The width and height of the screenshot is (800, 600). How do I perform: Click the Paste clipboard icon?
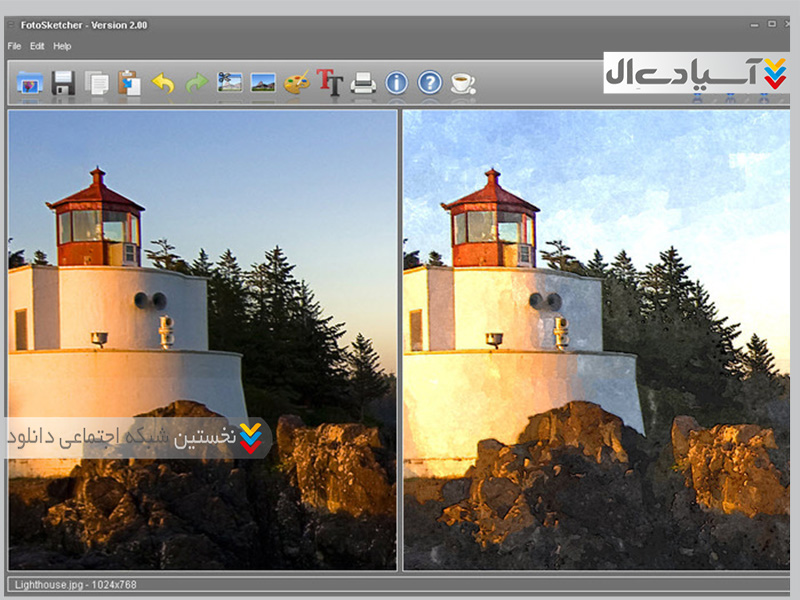pyautogui.click(x=129, y=83)
